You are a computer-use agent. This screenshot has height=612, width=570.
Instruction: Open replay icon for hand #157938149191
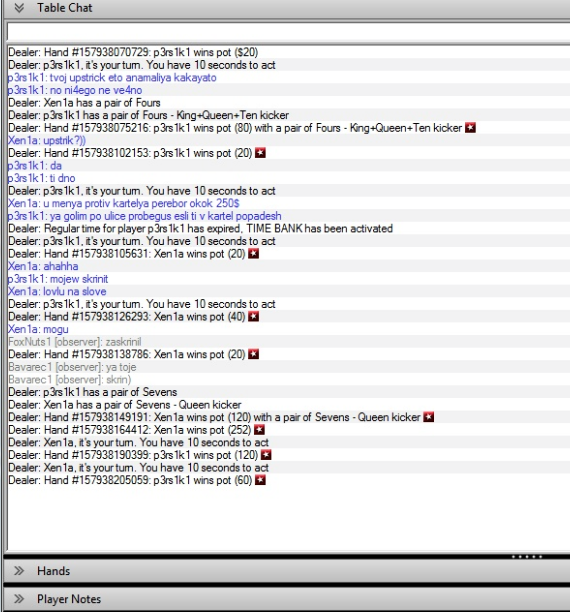[x=428, y=417]
